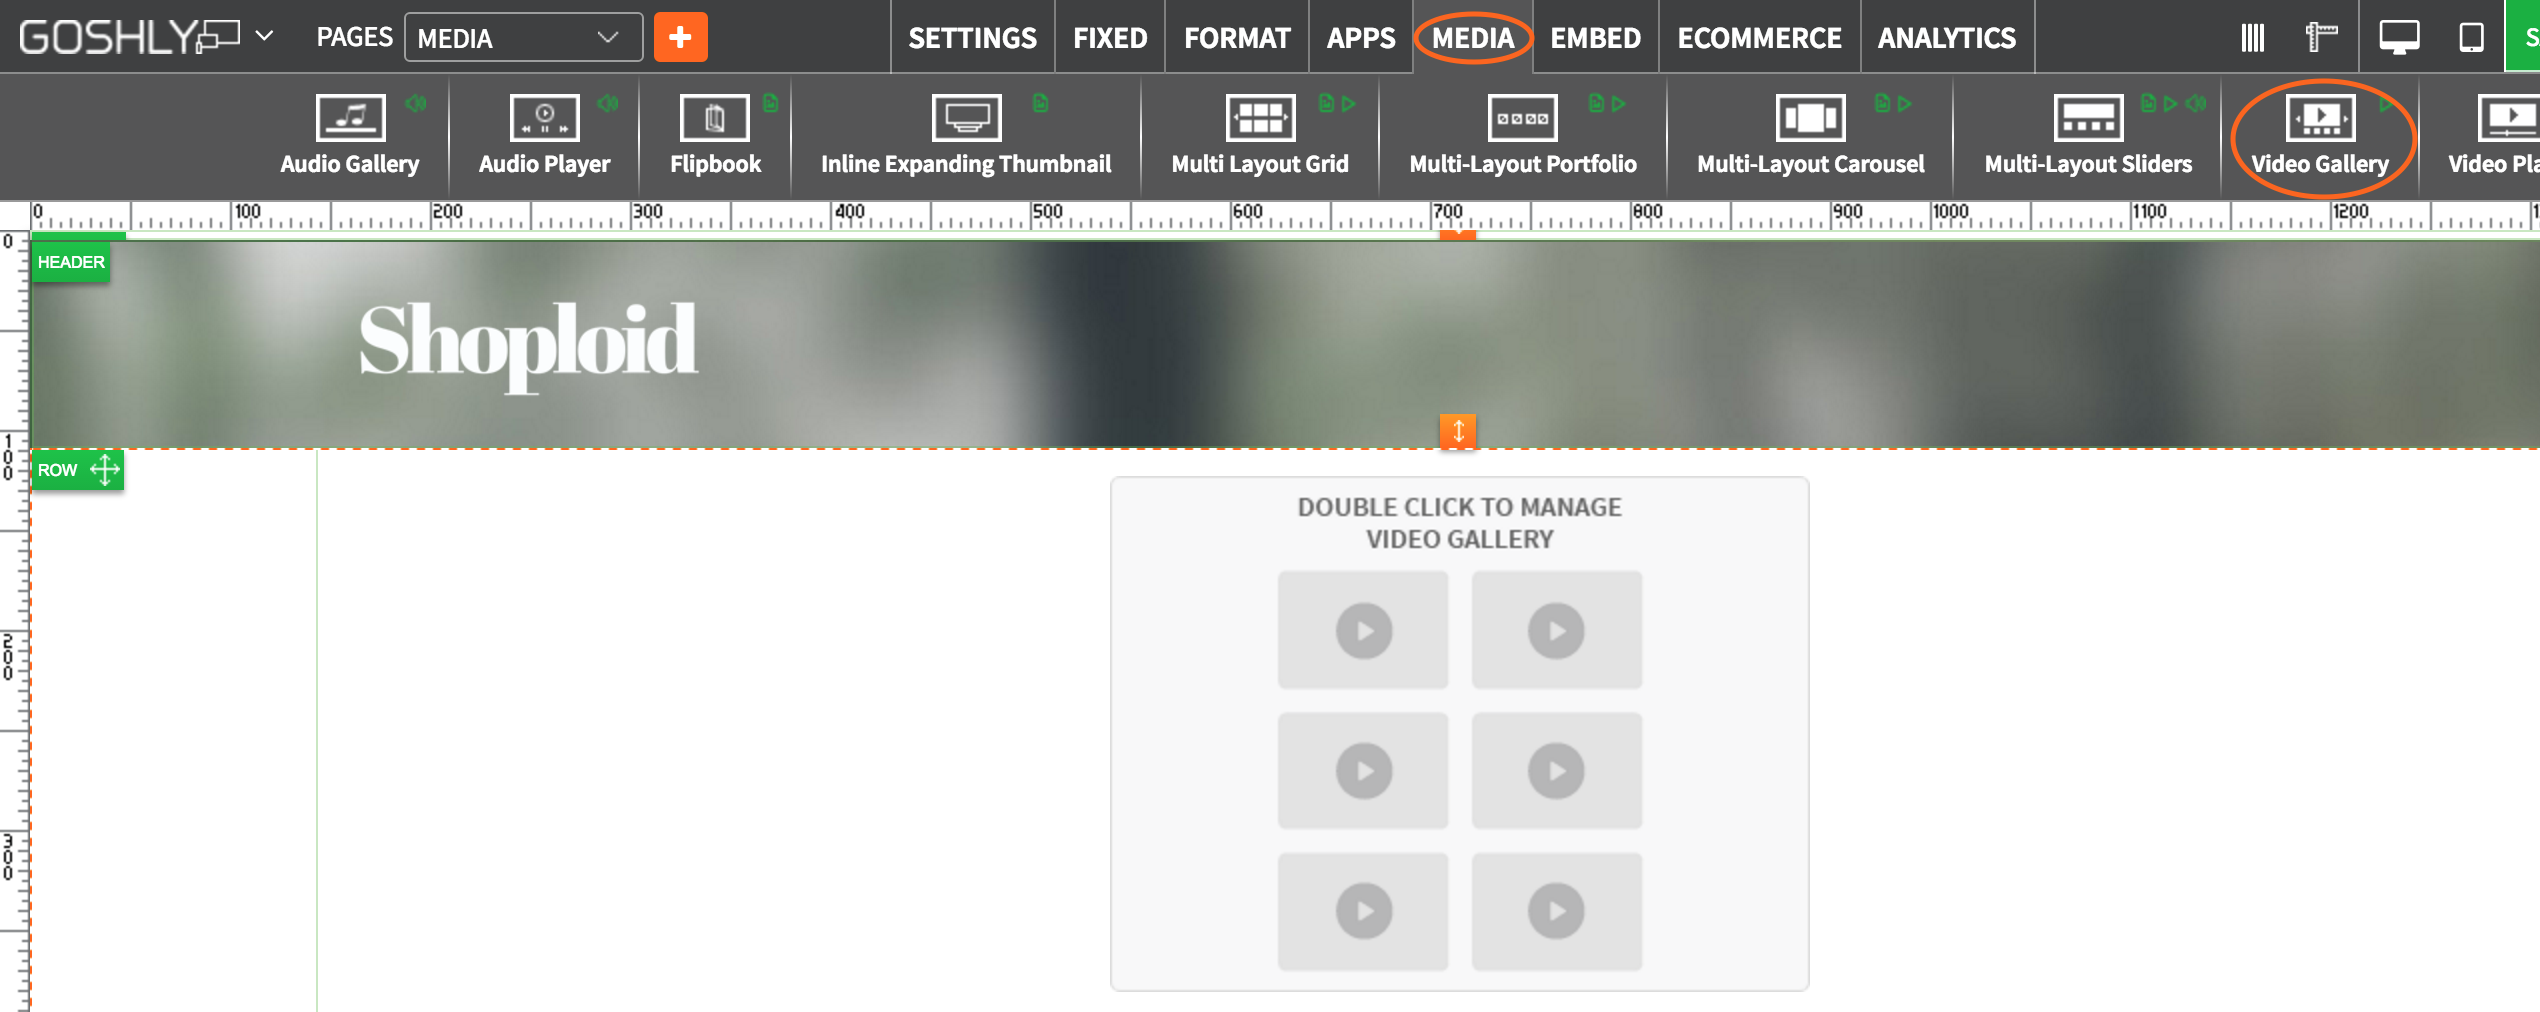Image resolution: width=2540 pixels, height=1012 pixels.
Task: Click the top-right video thumbnail placeholder
Action: tap(1556, 630)
